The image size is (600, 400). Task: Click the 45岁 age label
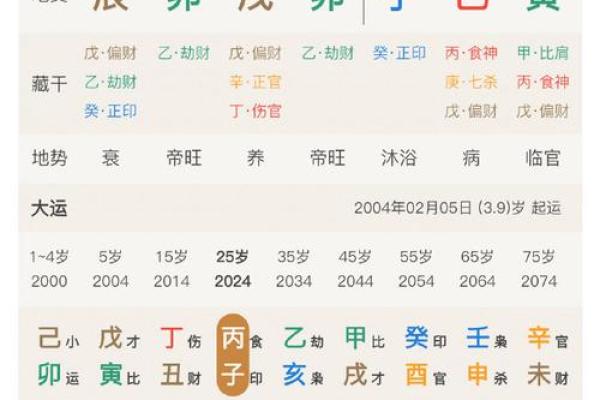(x=355, y=256)
